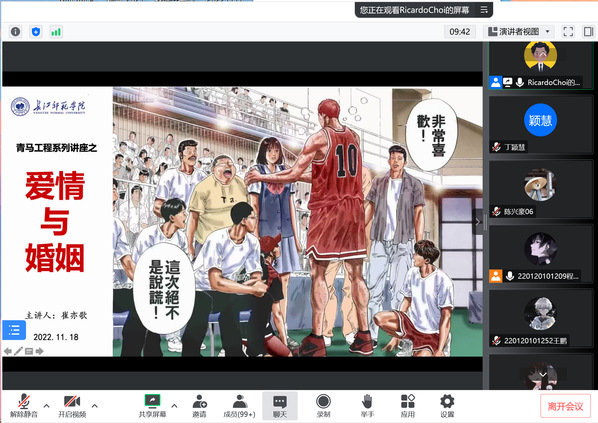This screenshot has height=423, width=598.
Task: Turn on video camera
Action: (72, 406)
